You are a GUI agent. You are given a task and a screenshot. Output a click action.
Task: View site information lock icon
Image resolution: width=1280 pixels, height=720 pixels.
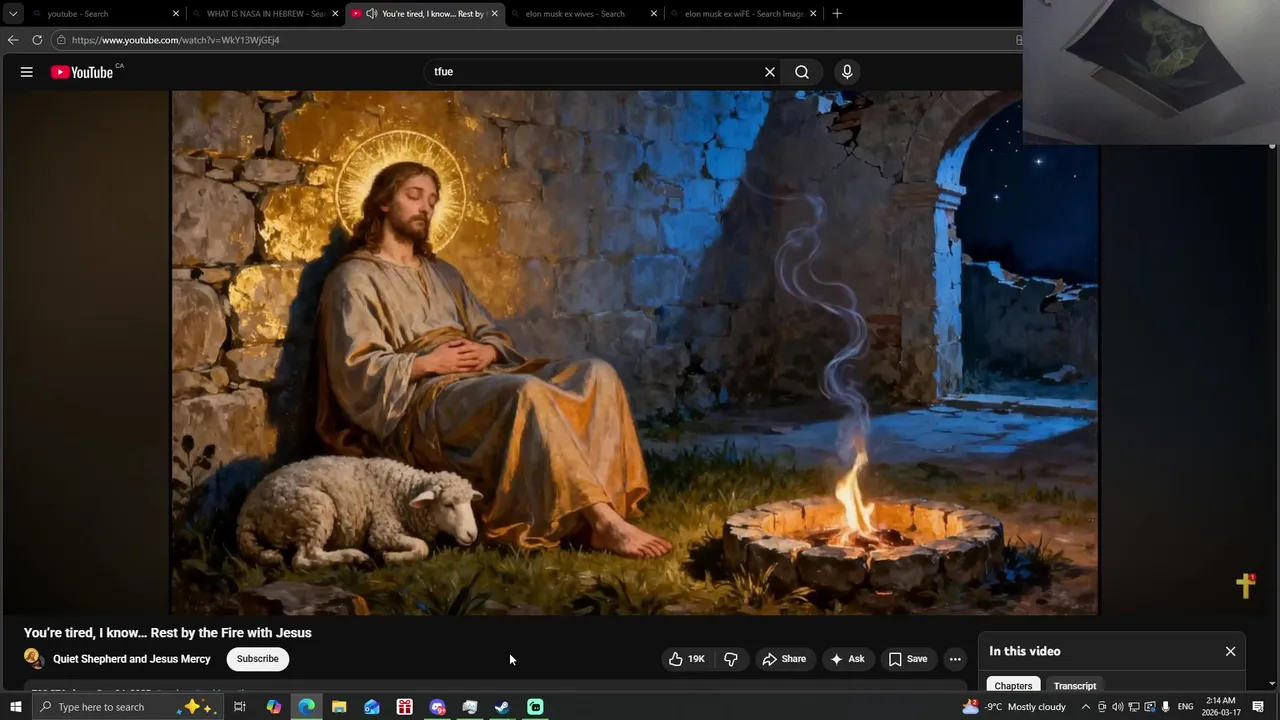pyautogui.click(x=61, y=40)
